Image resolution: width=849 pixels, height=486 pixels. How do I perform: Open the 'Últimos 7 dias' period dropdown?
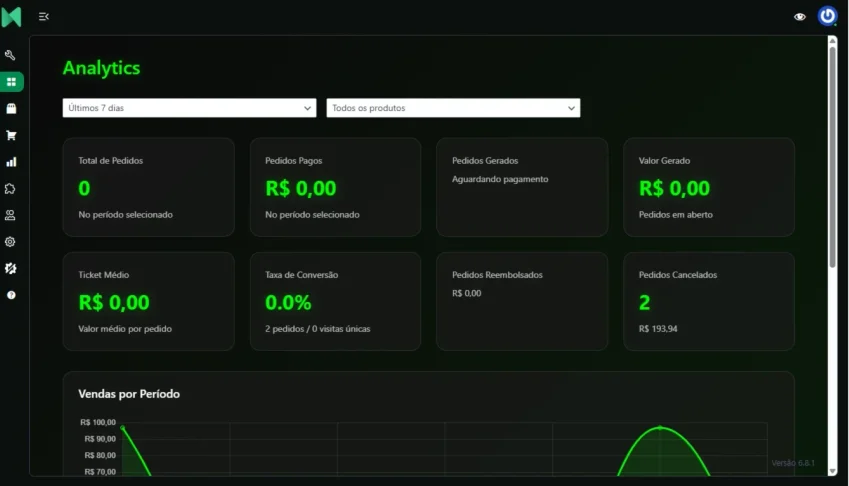[190, 108]
